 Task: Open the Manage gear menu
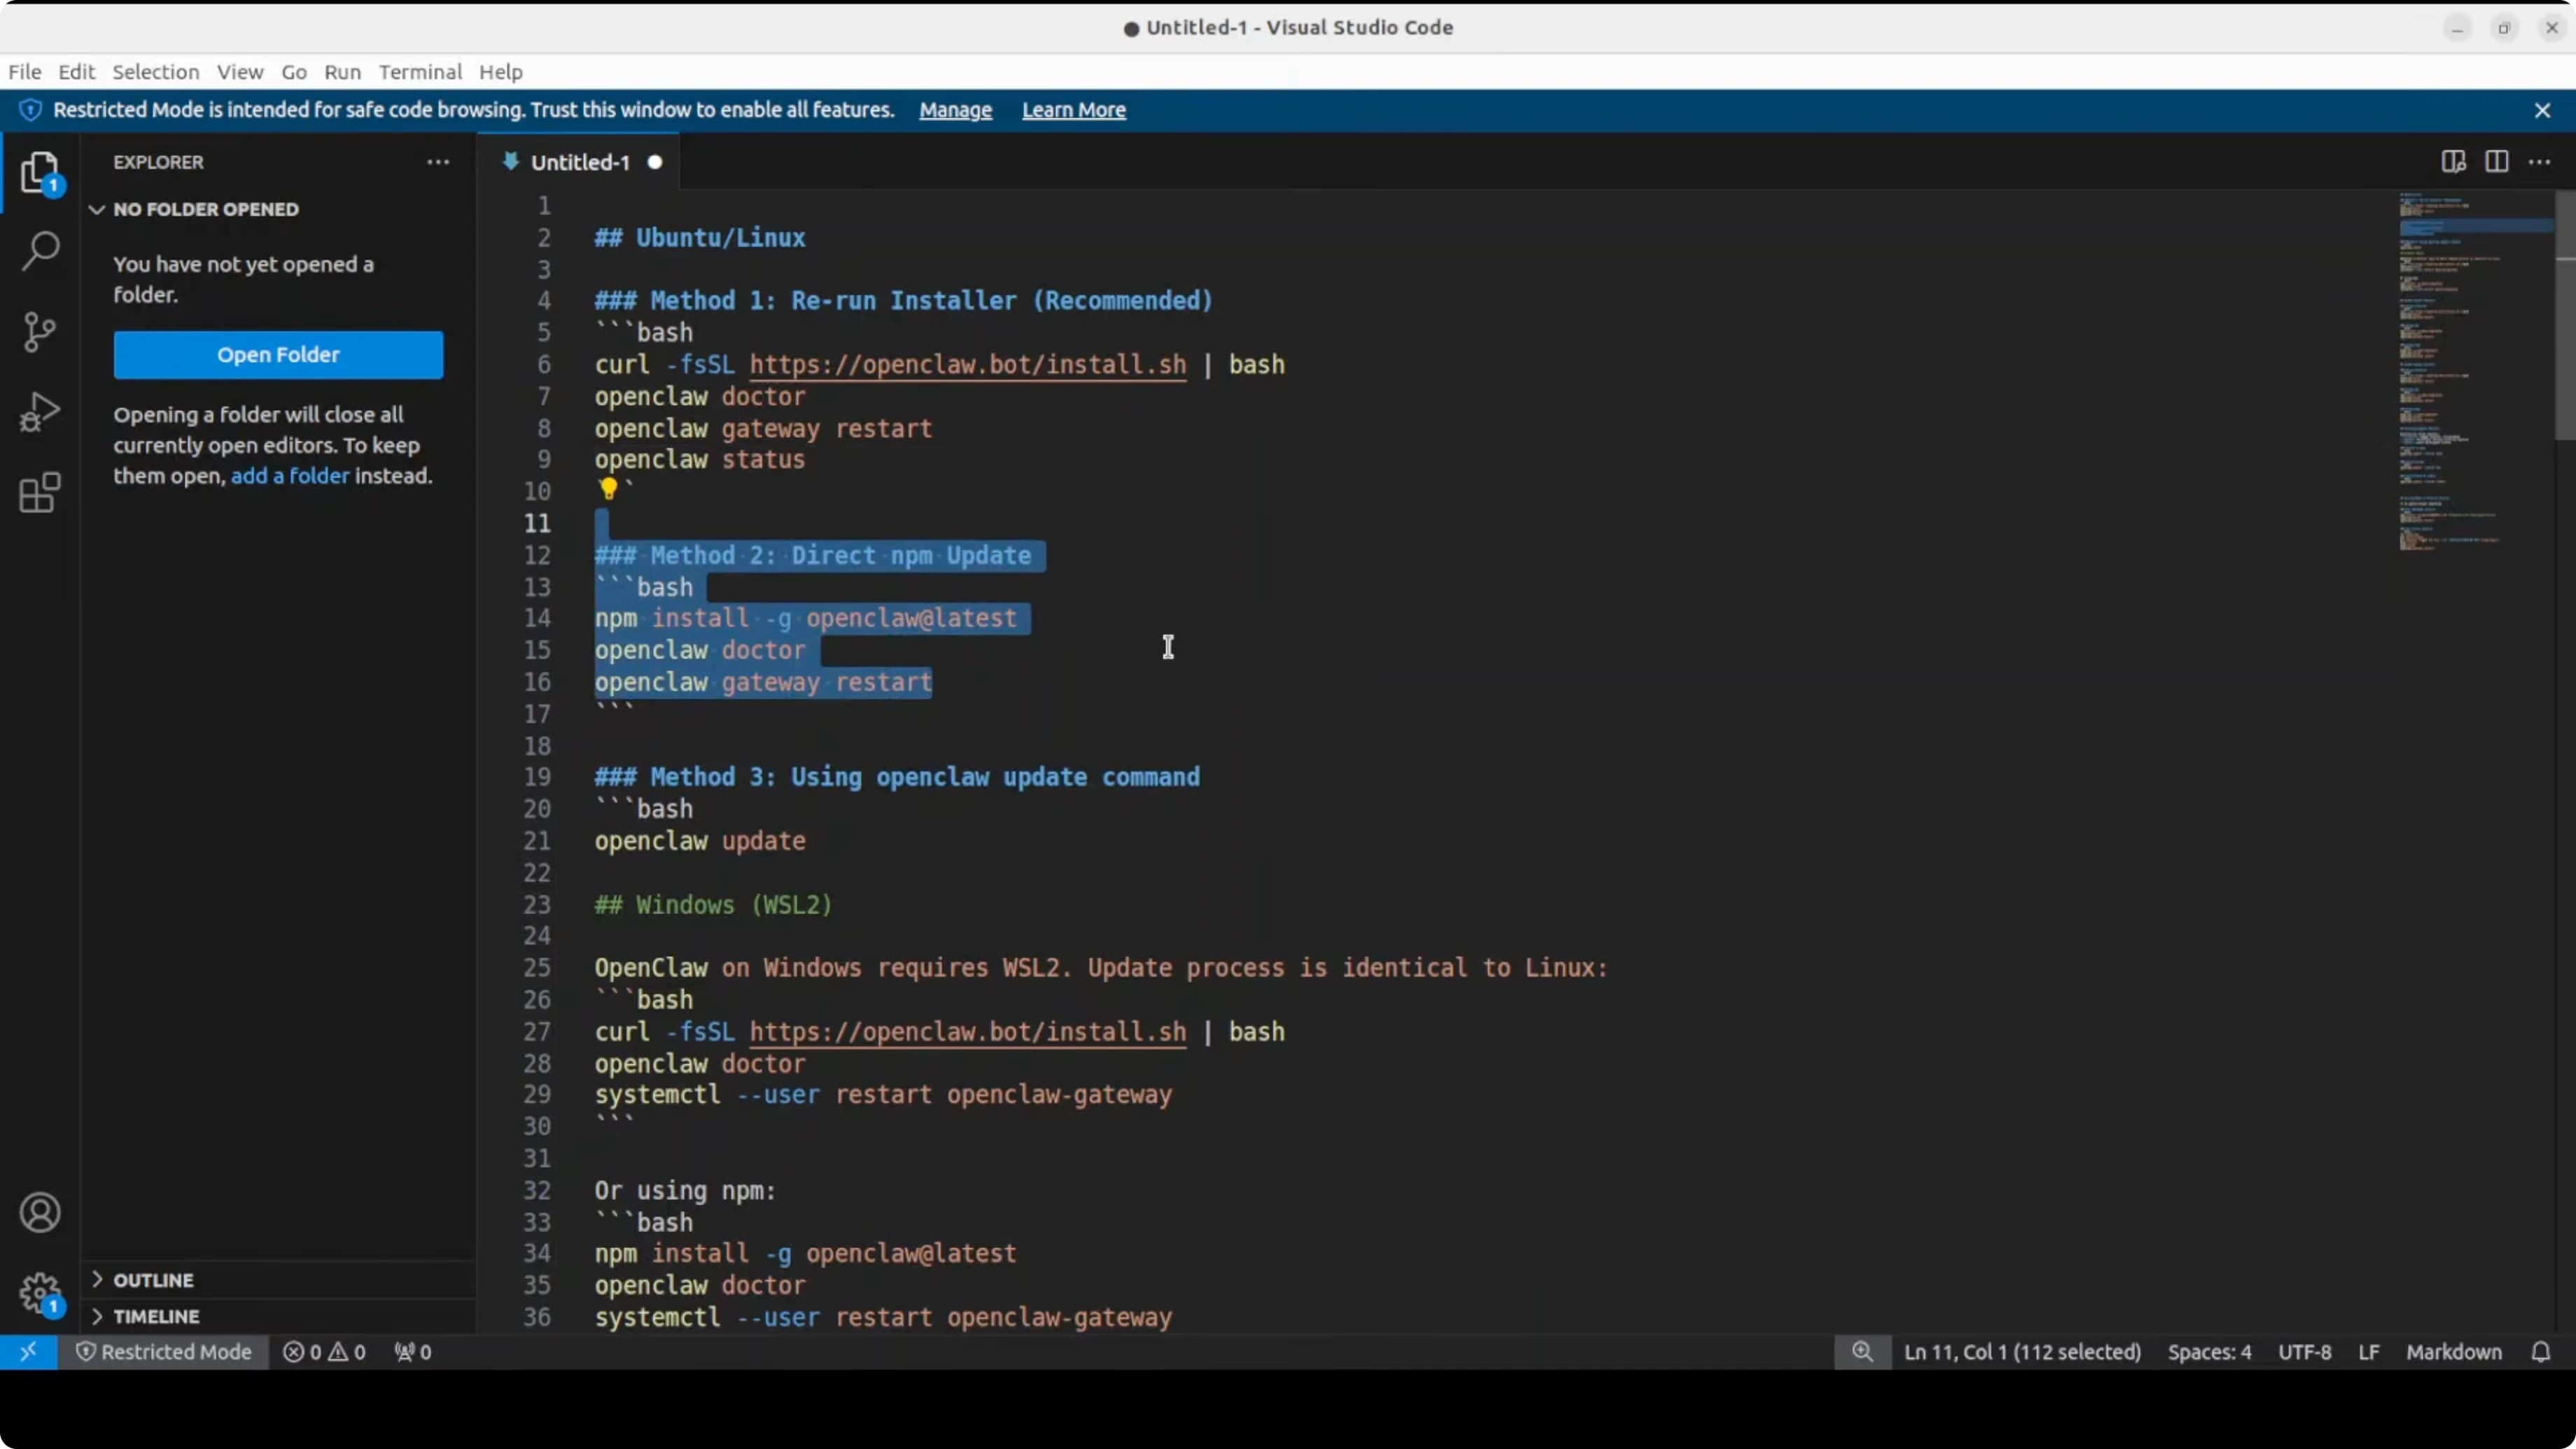[x=40, y=1293]
